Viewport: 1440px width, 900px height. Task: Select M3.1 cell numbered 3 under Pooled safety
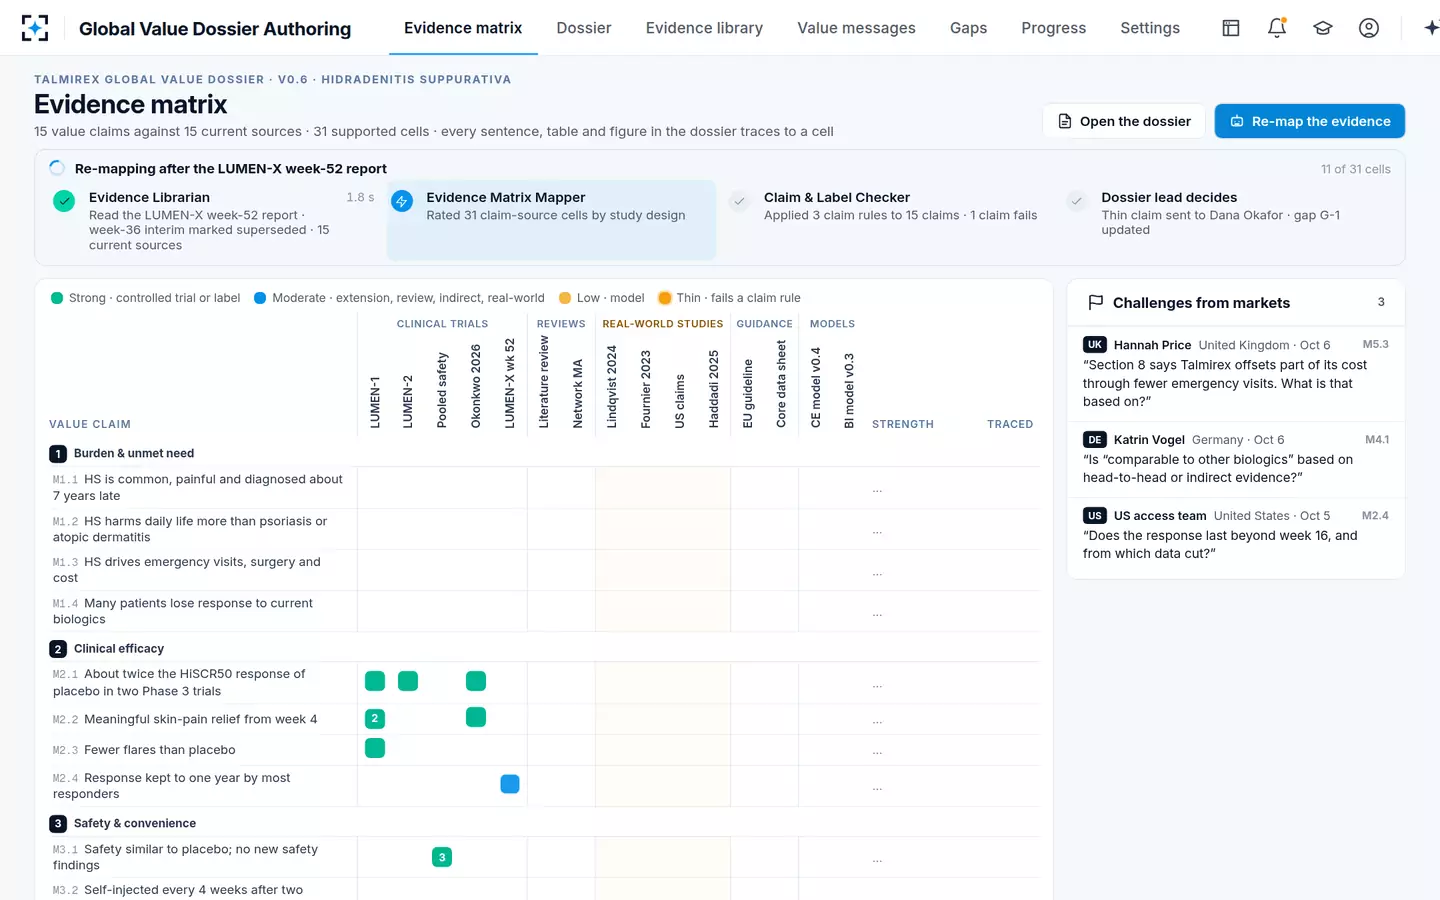(x=442, y=857)
